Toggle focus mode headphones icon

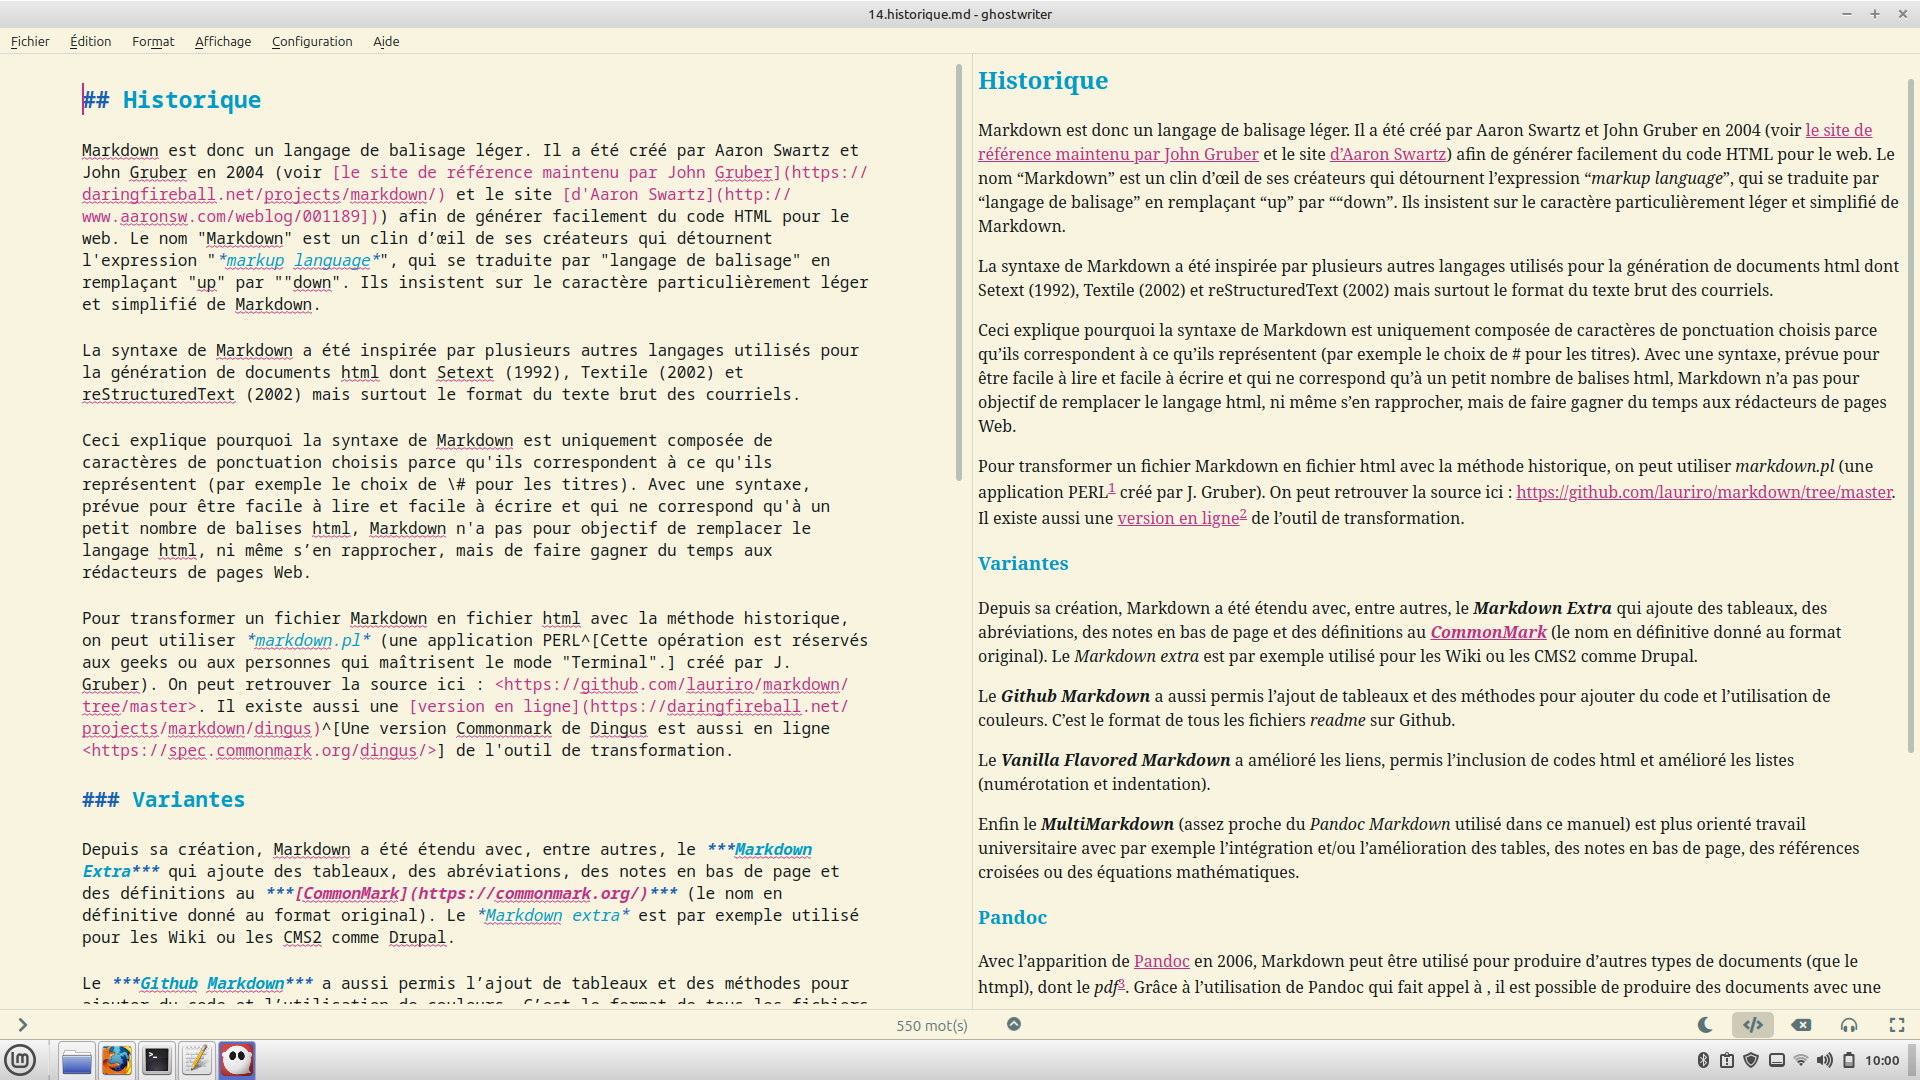point(1849,1025)
